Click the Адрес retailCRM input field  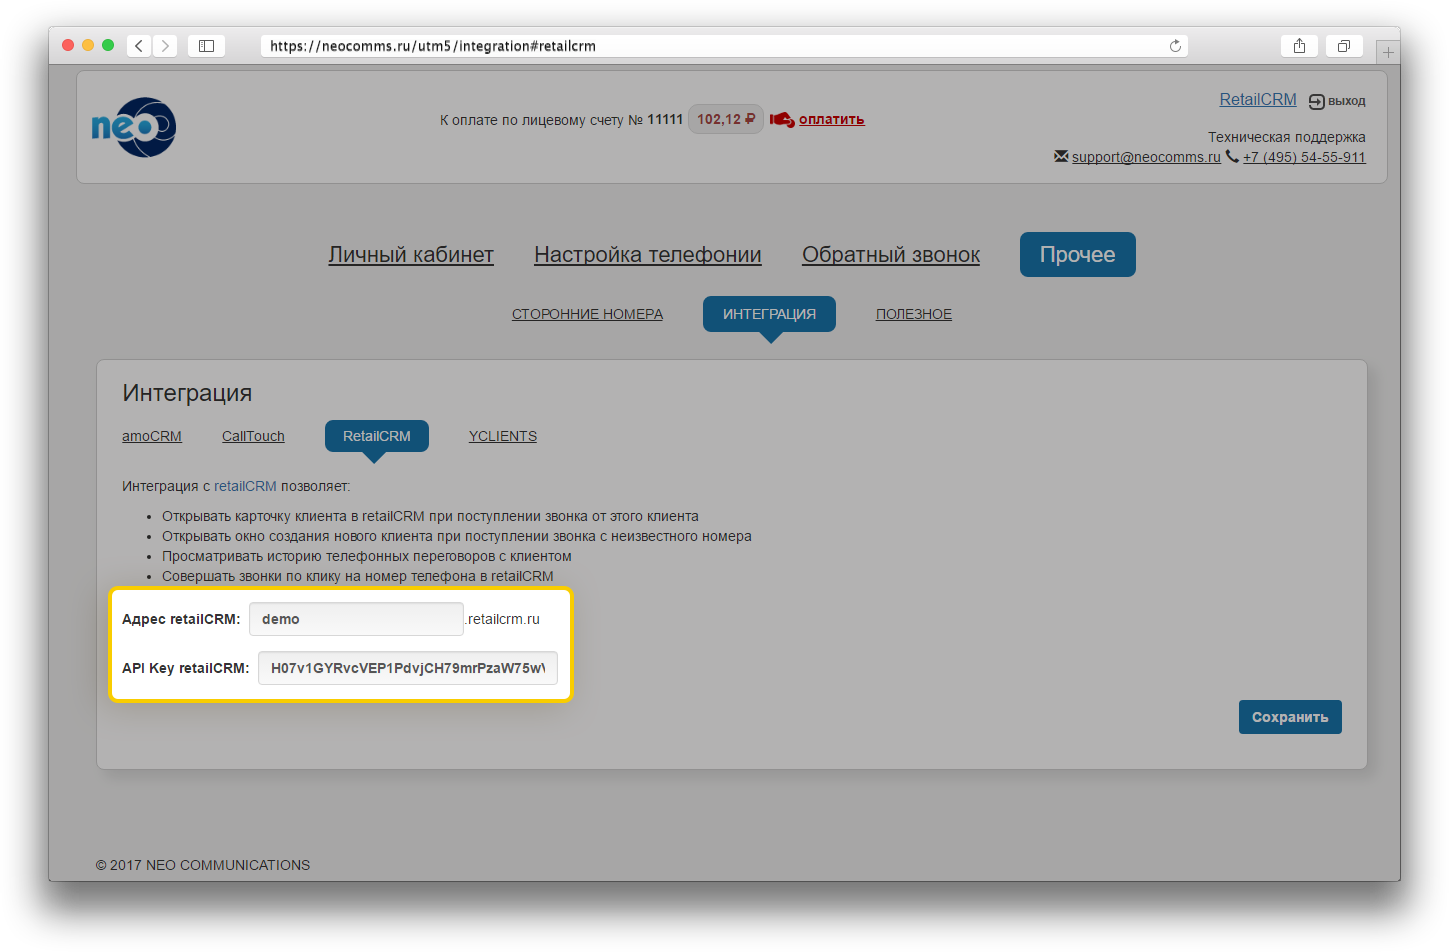[x=356, y=619]
